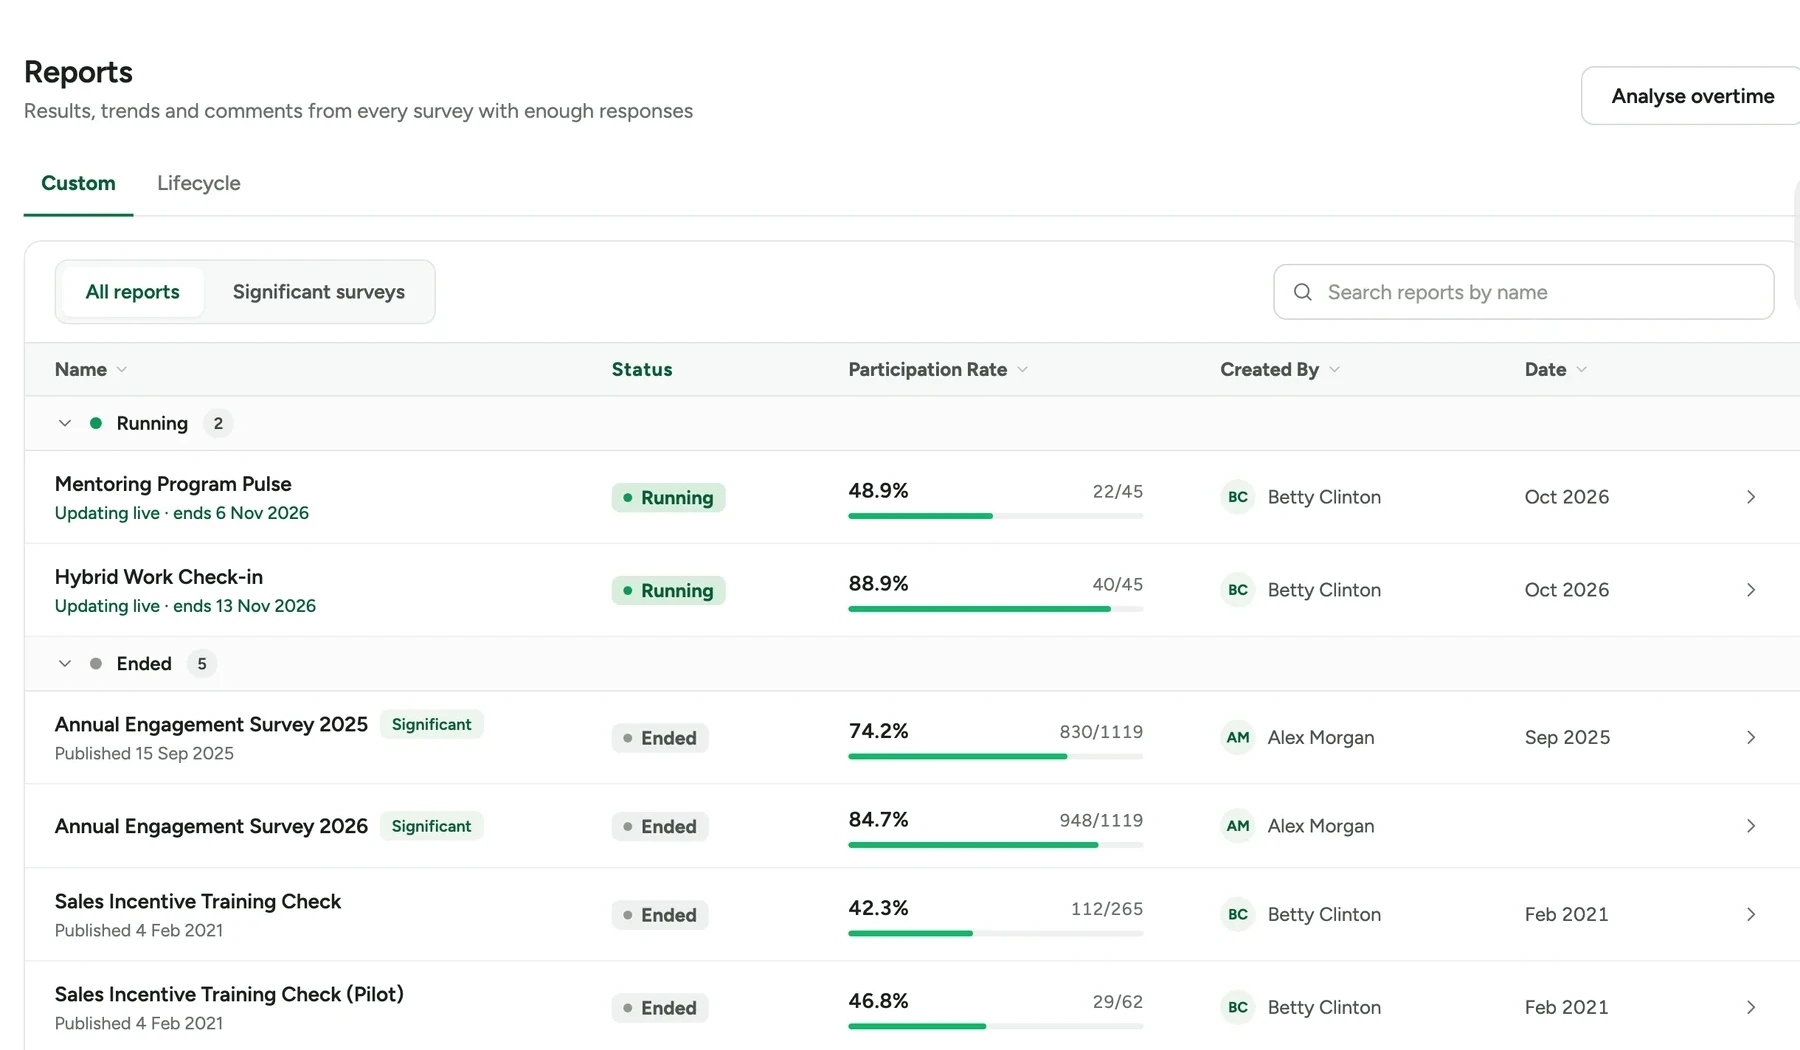Click the 88.9% participation progress bar
Viewport: 1800px width, 1050px height.
(x=995, y=609)
